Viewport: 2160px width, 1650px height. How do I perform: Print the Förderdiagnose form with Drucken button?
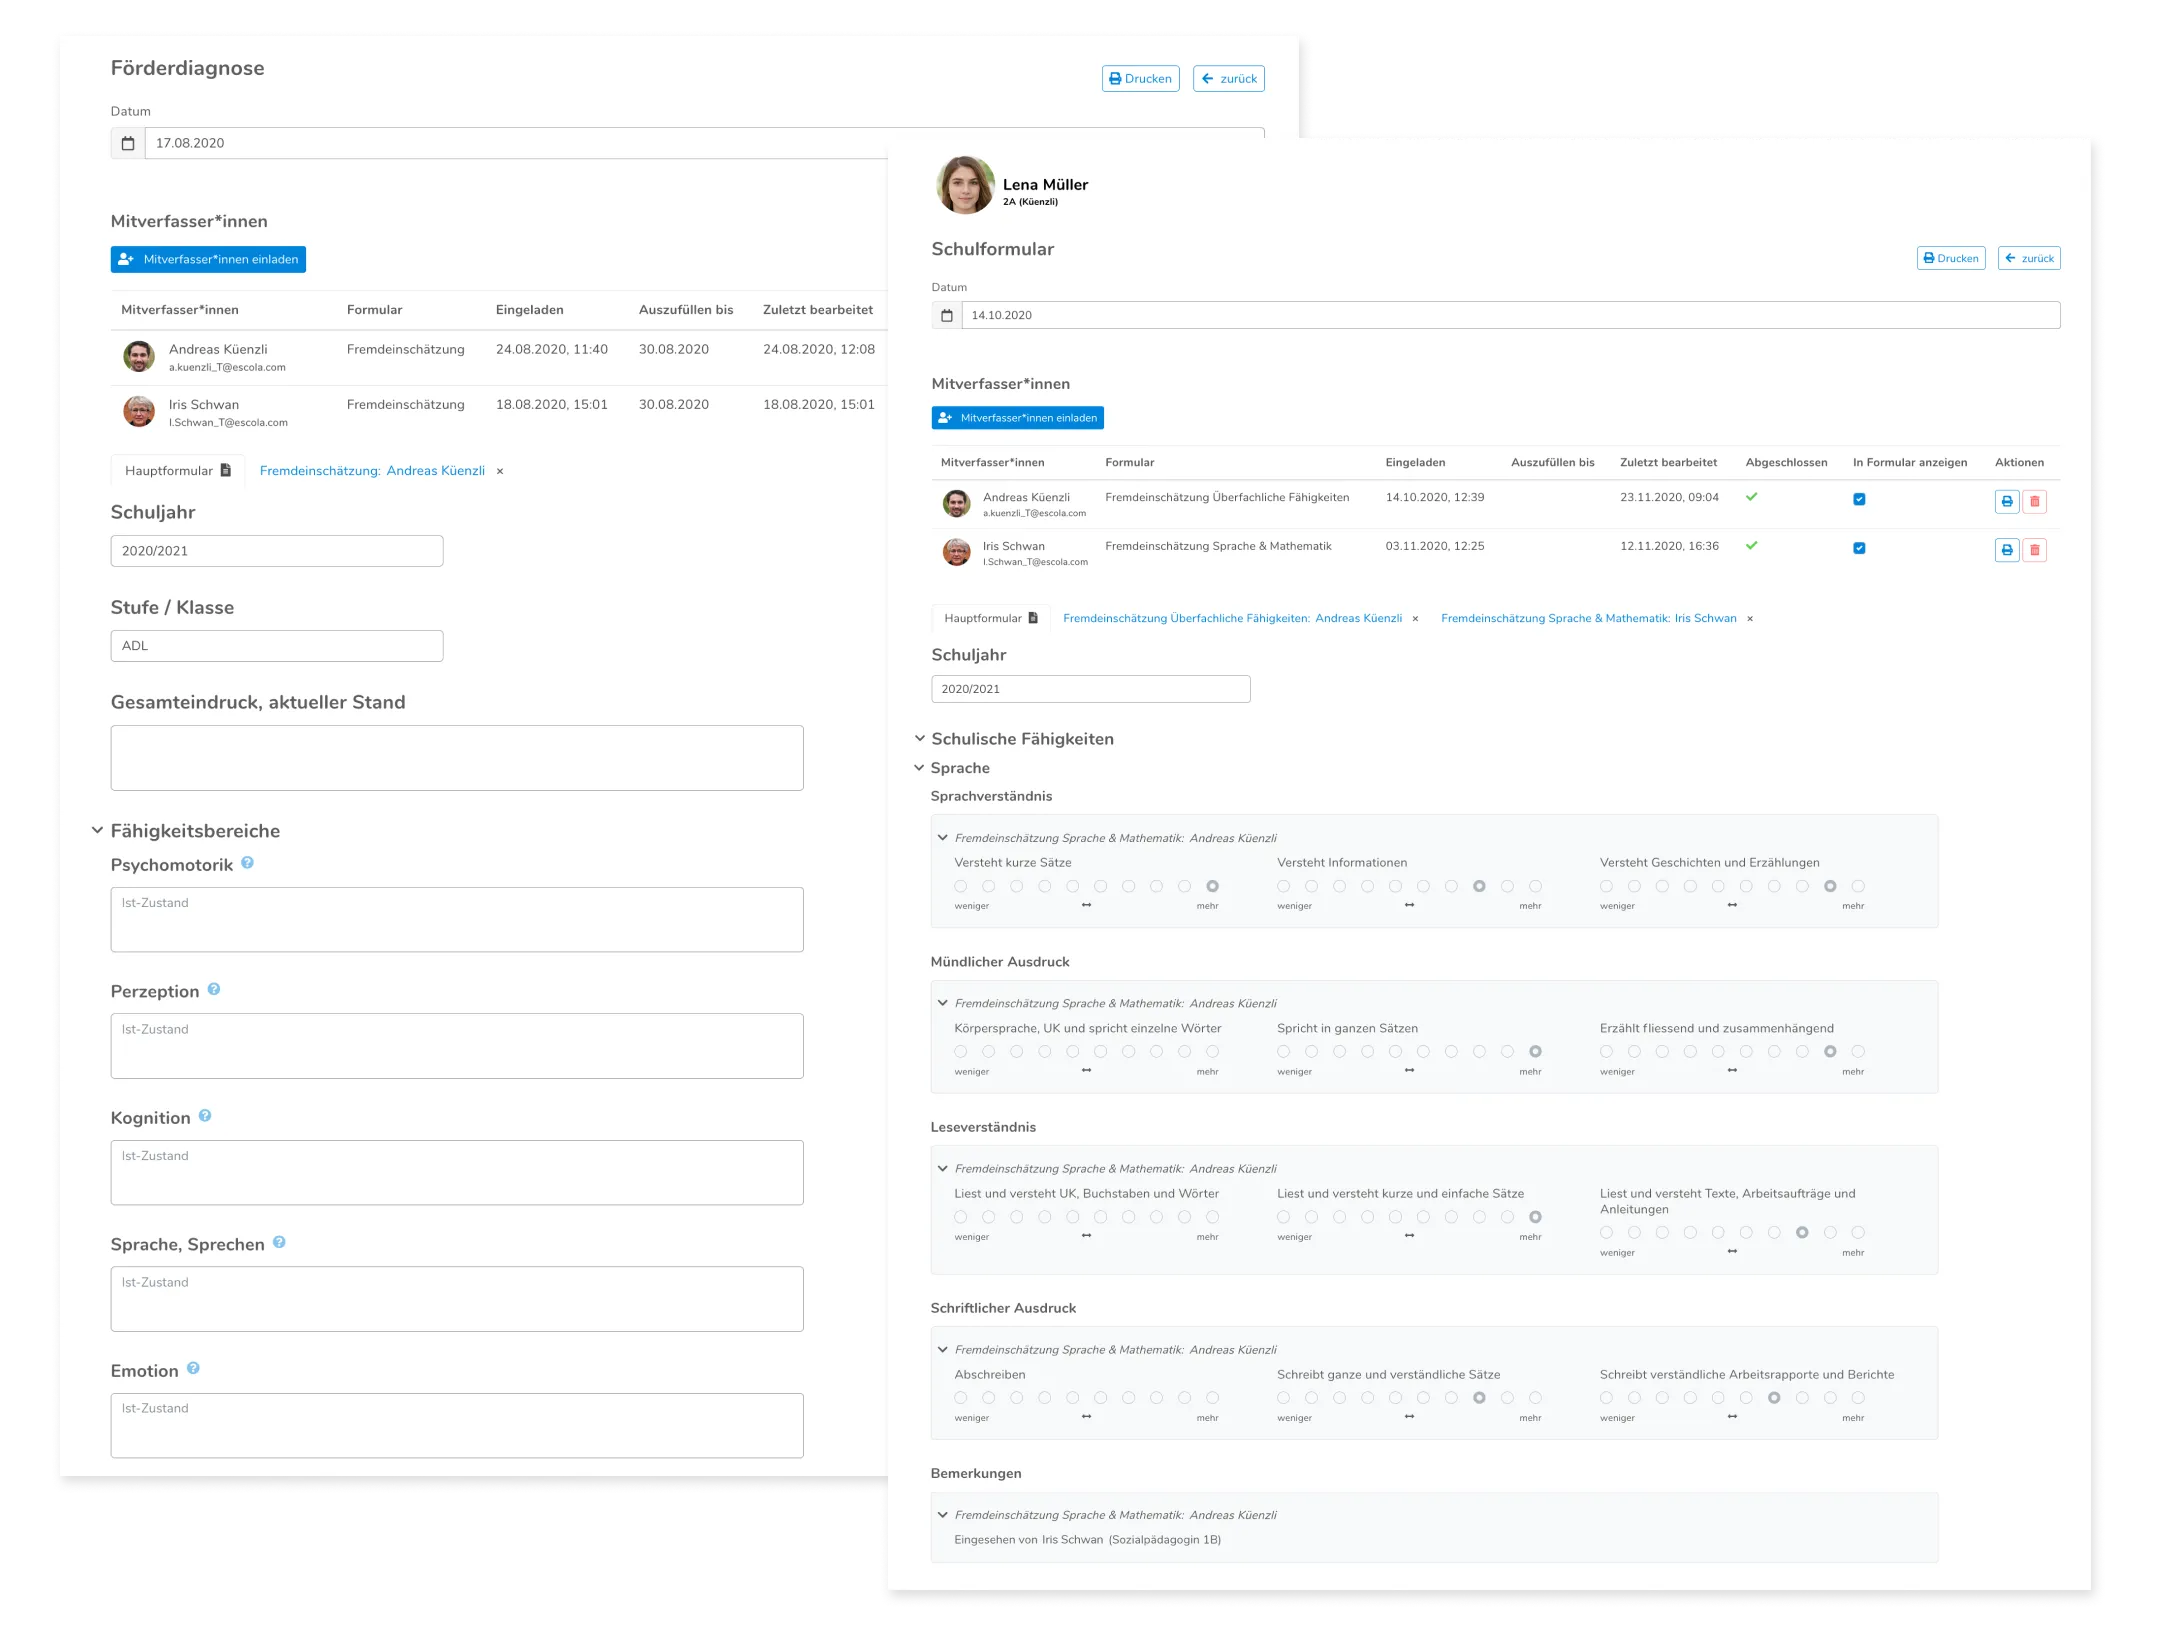coord(1140,79)
